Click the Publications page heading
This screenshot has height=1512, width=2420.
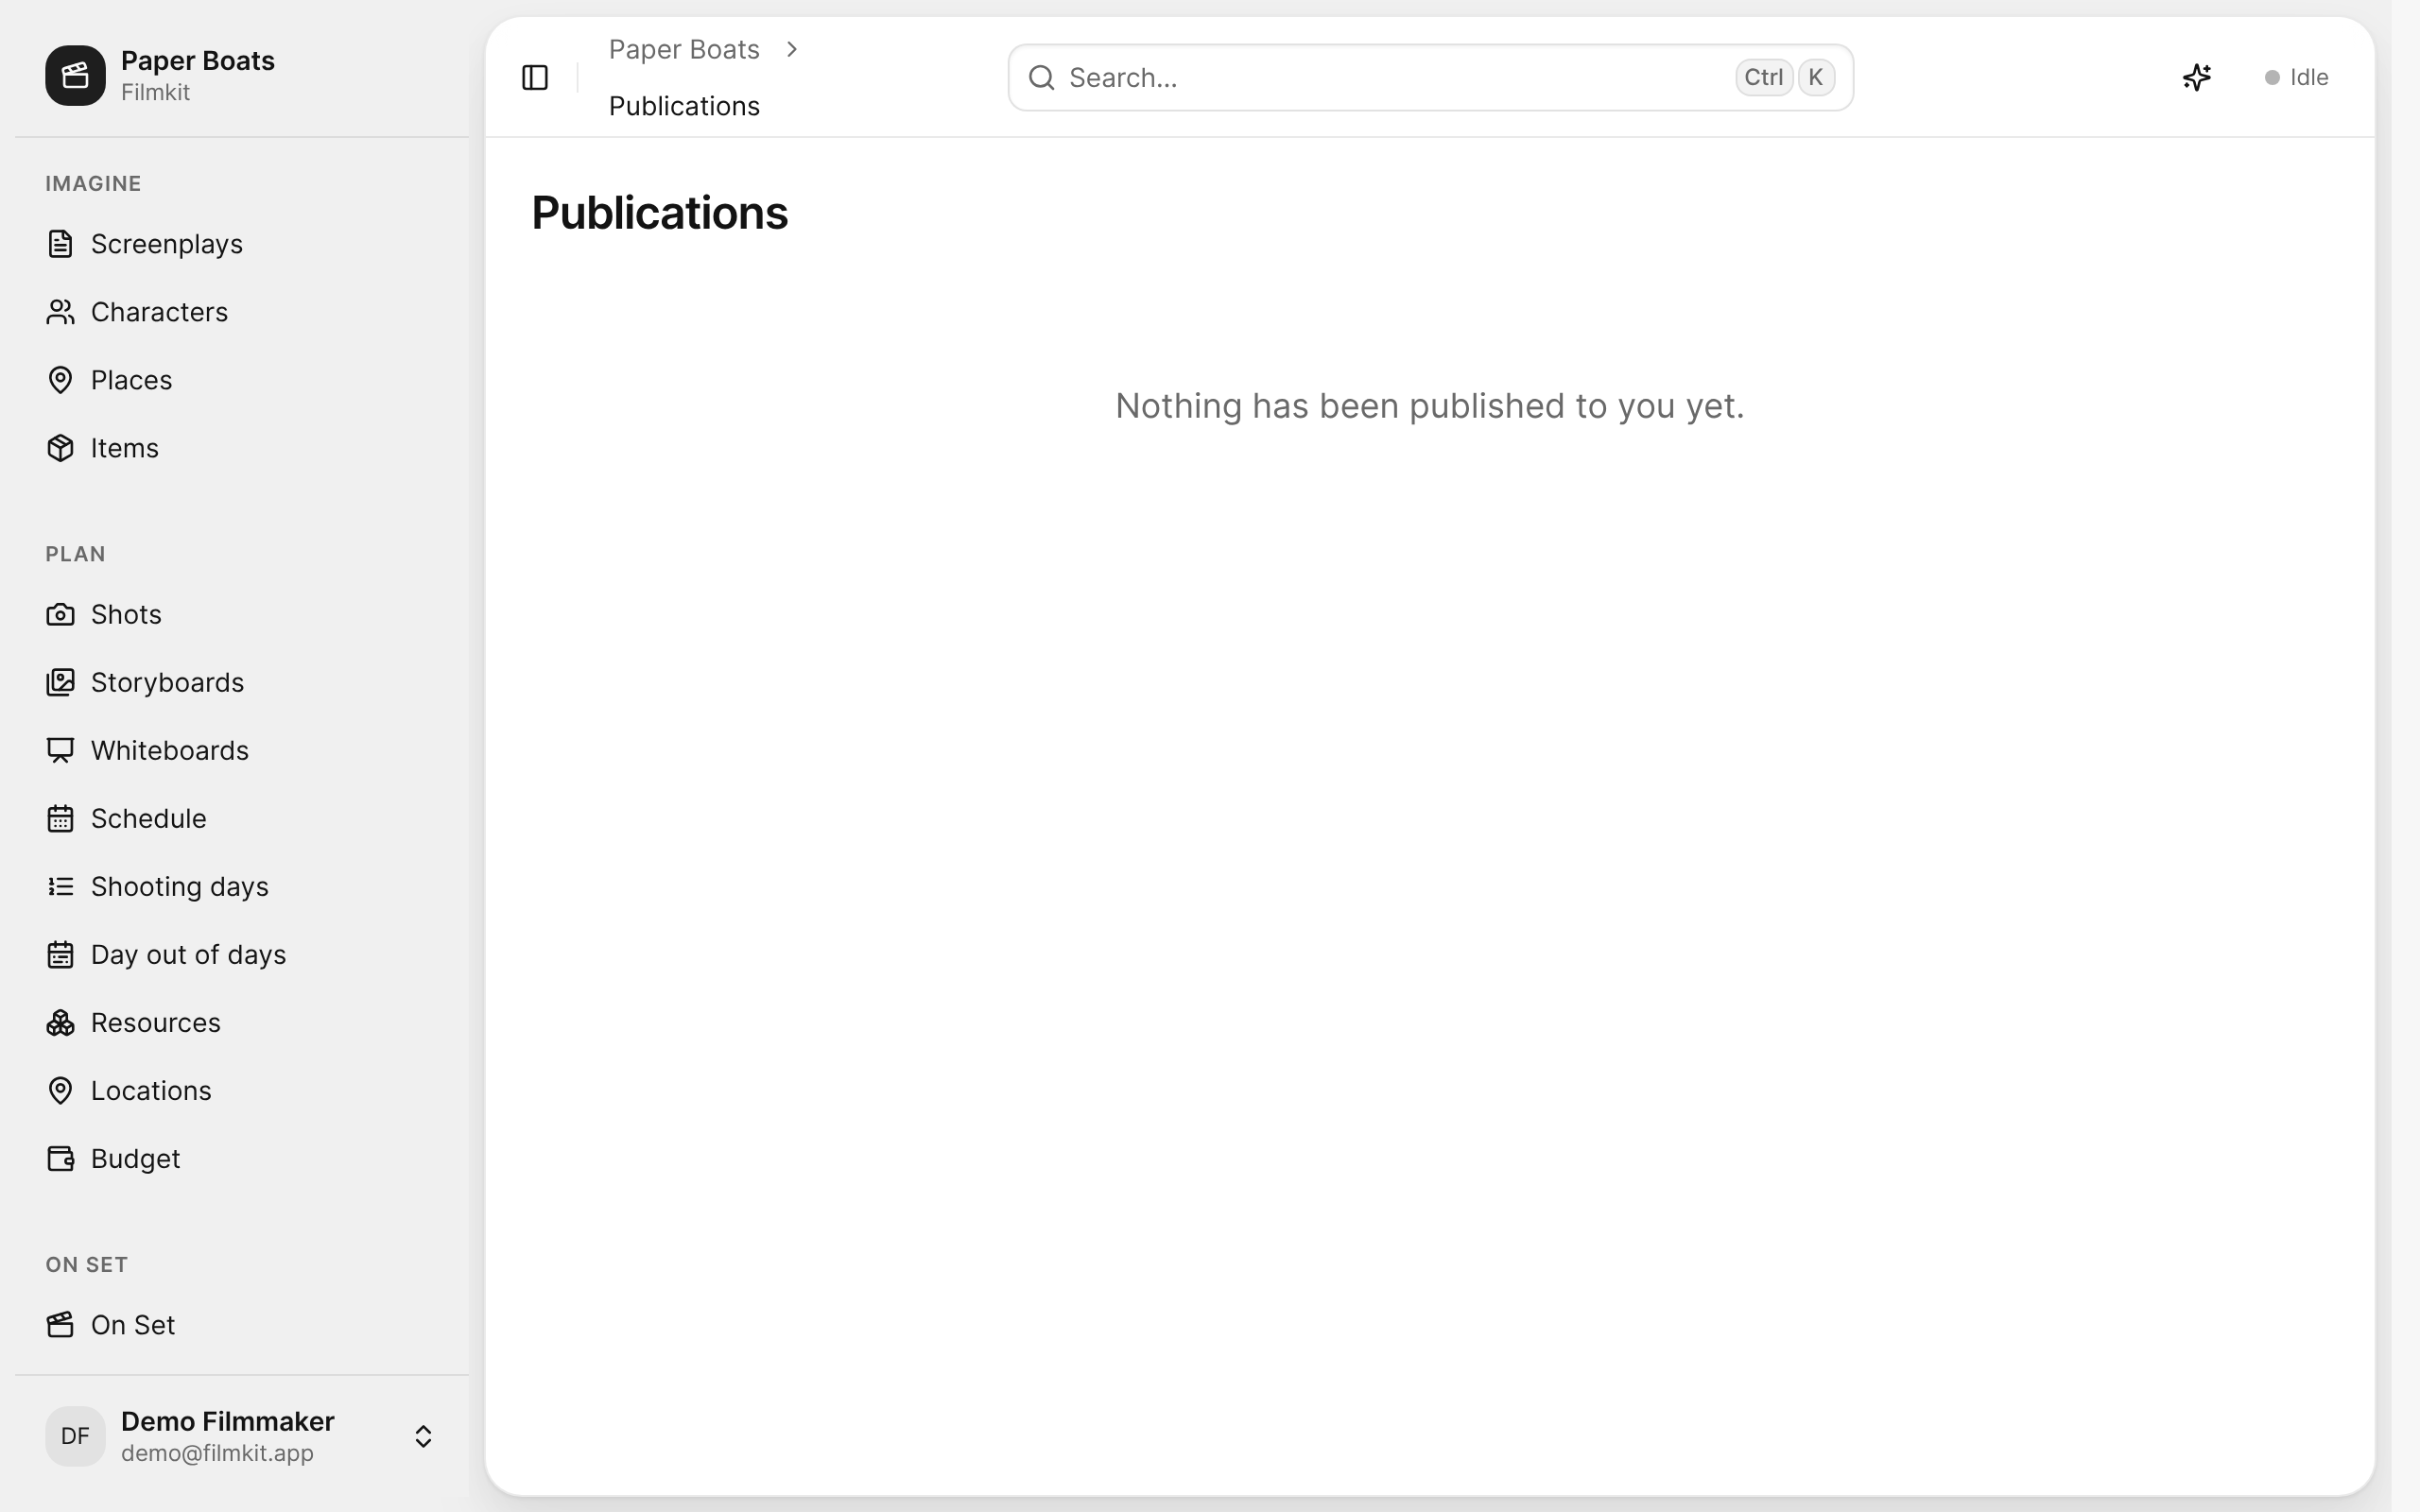click(x=659, y=213)
